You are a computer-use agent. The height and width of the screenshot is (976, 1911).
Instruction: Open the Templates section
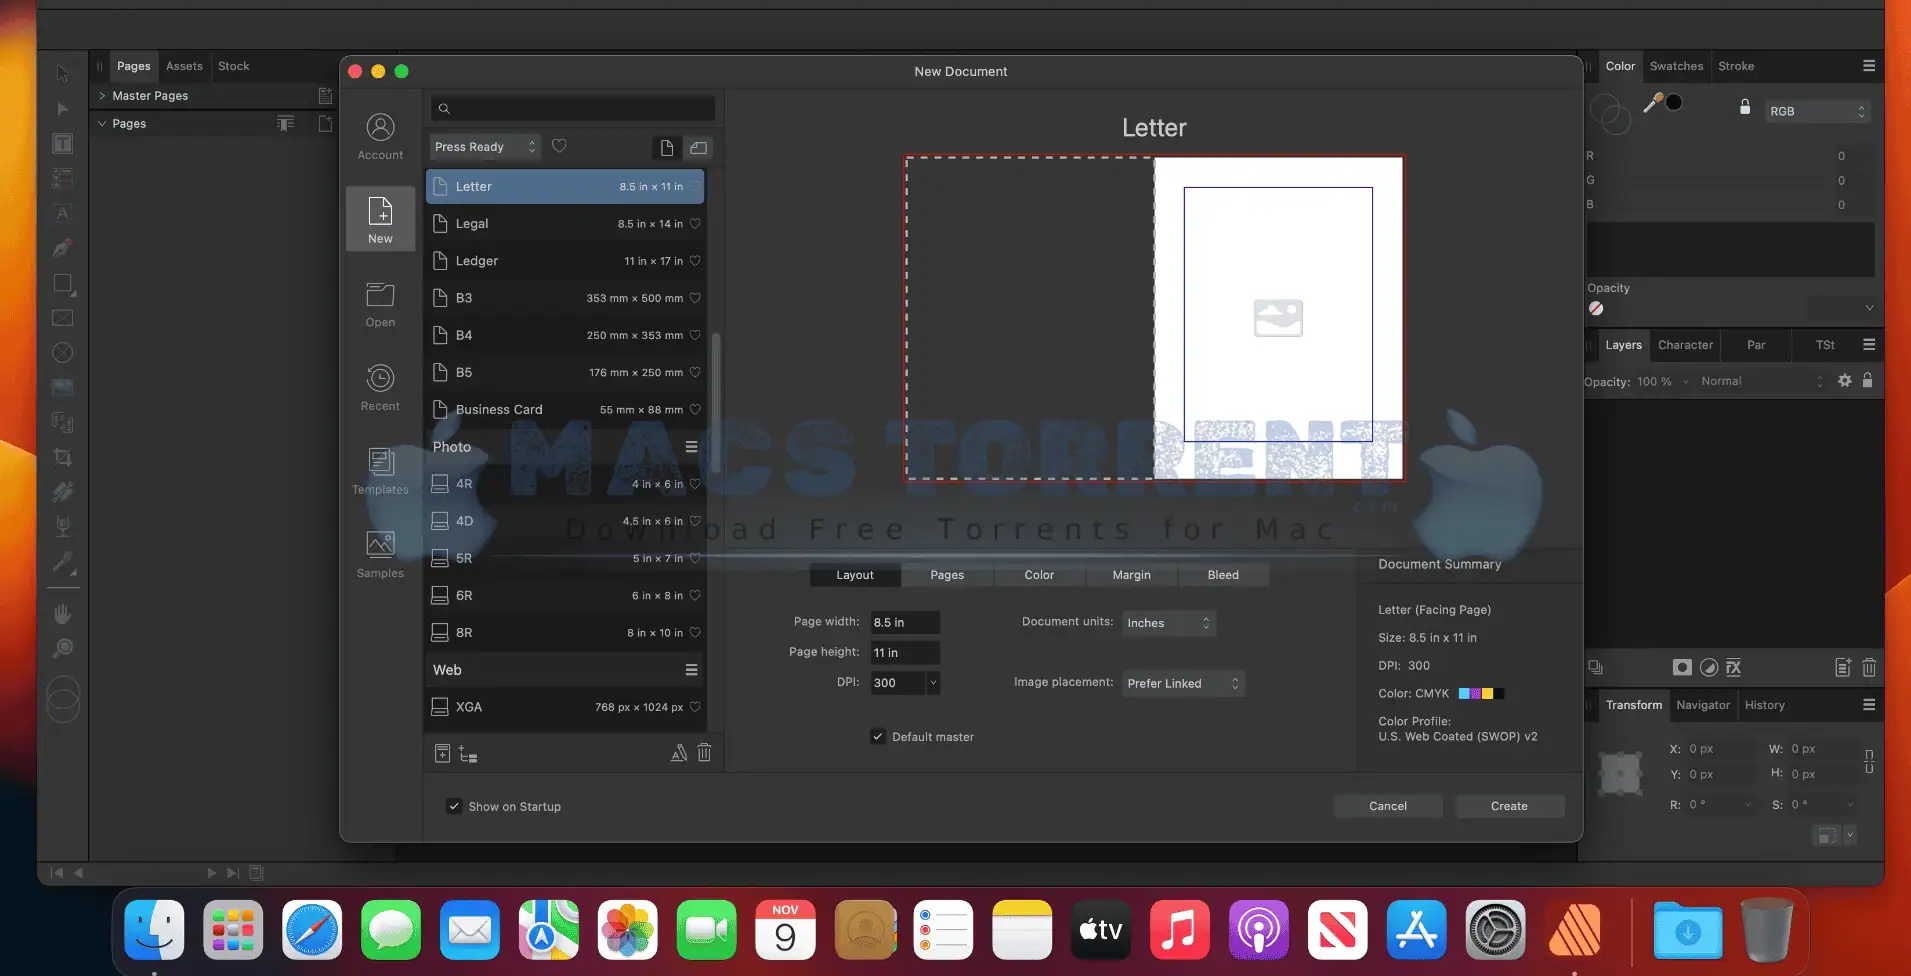coord(380,471)
